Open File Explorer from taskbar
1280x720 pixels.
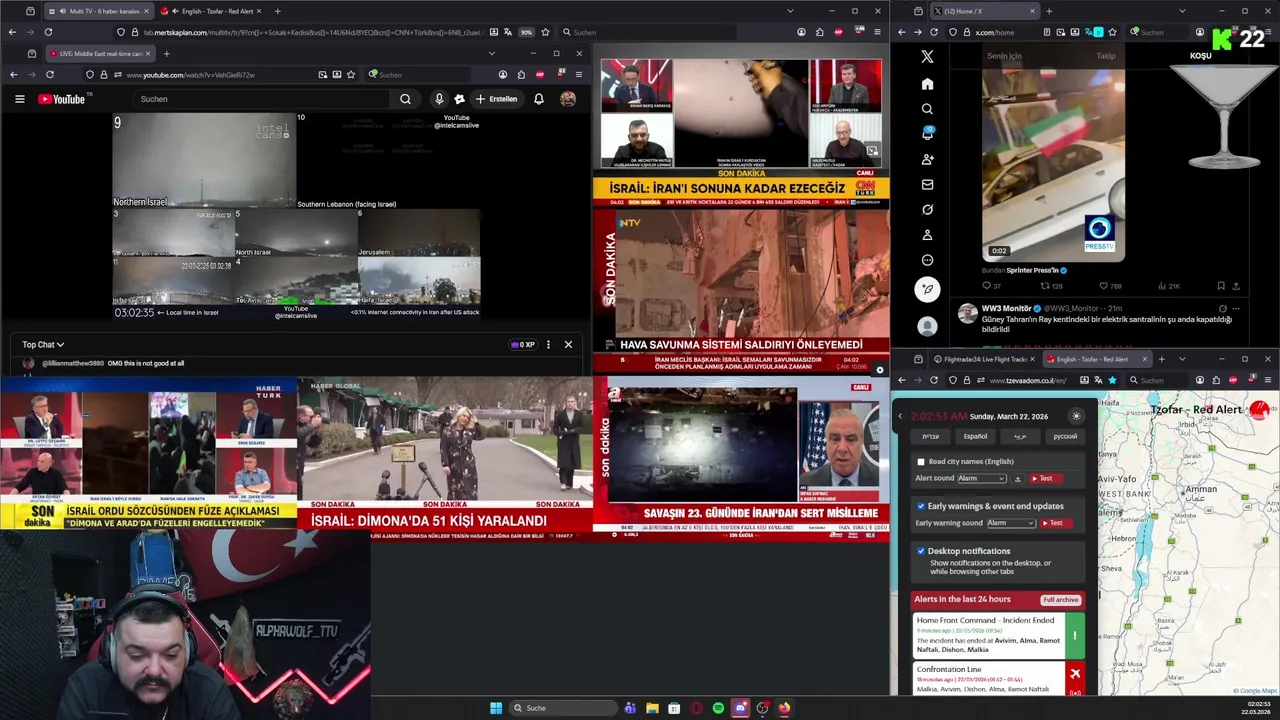[652, 708]
